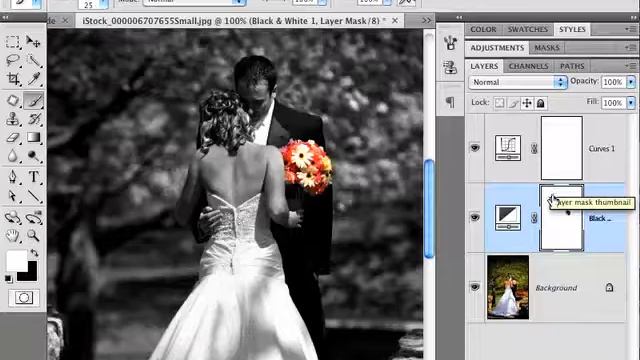Image resolution: width=640 pixels, height=360 pixels.
Task: Toggle lock all
Action: (540, 103)
